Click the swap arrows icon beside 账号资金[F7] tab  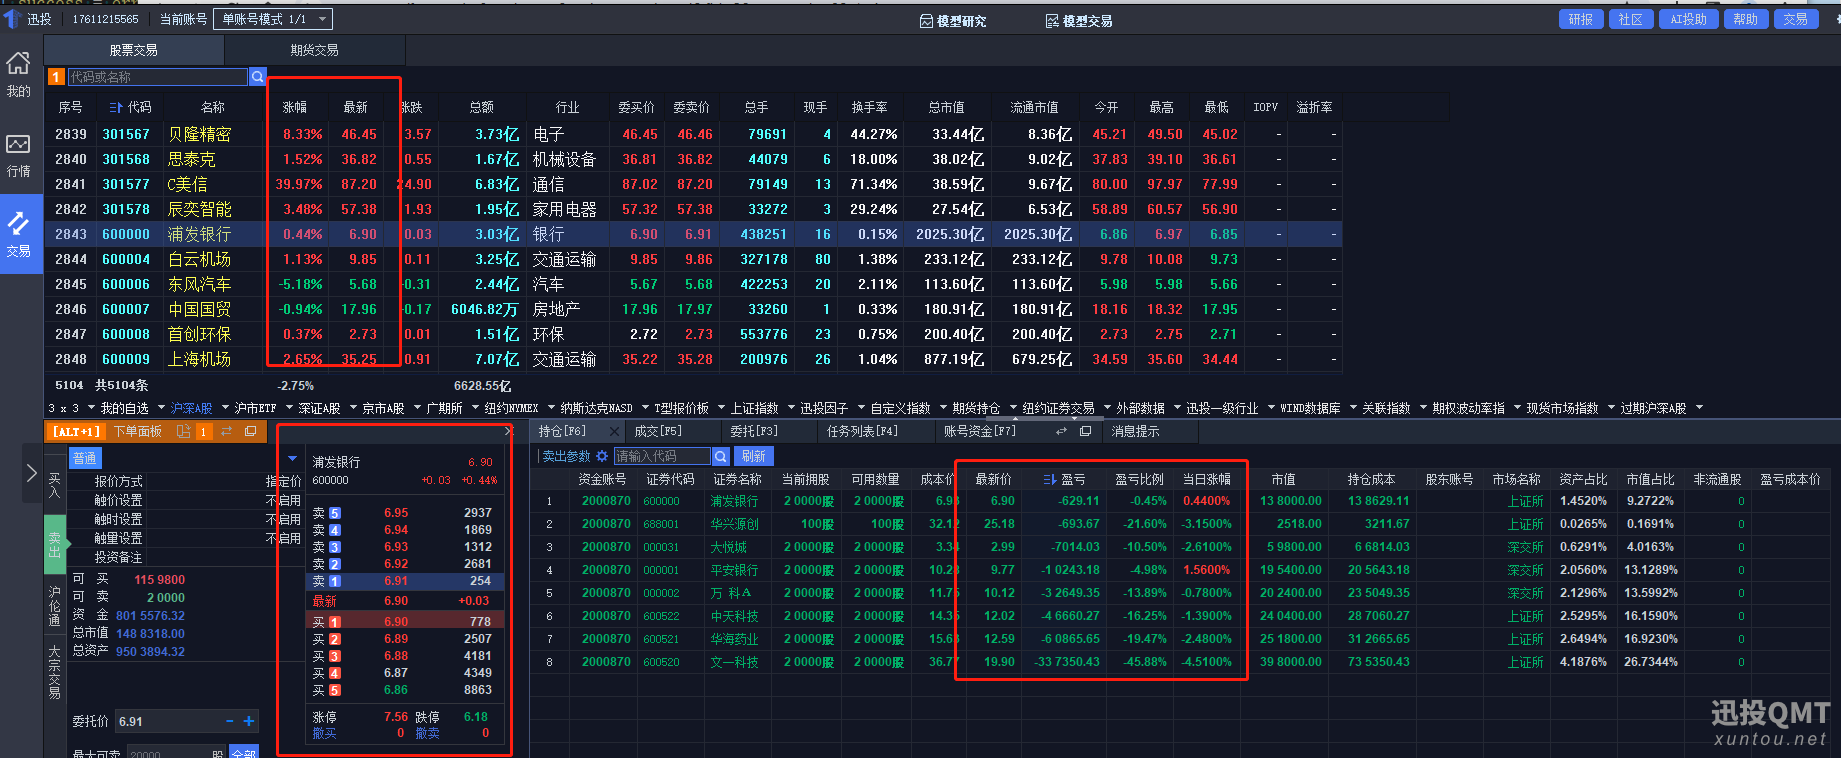[1061, 431]
